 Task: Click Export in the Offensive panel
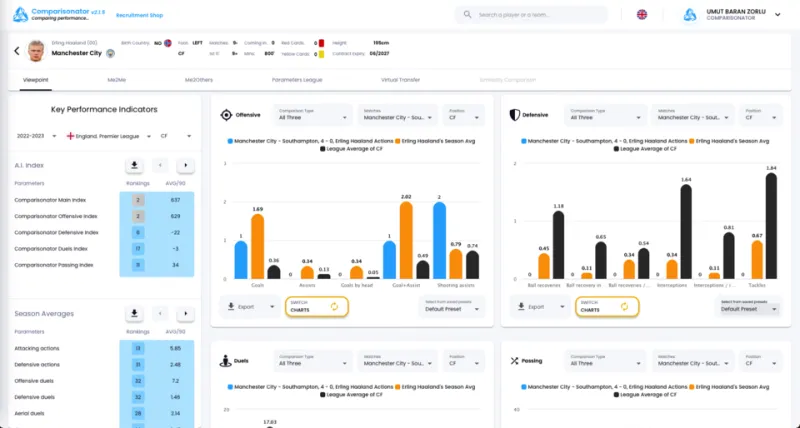point(251,307)
